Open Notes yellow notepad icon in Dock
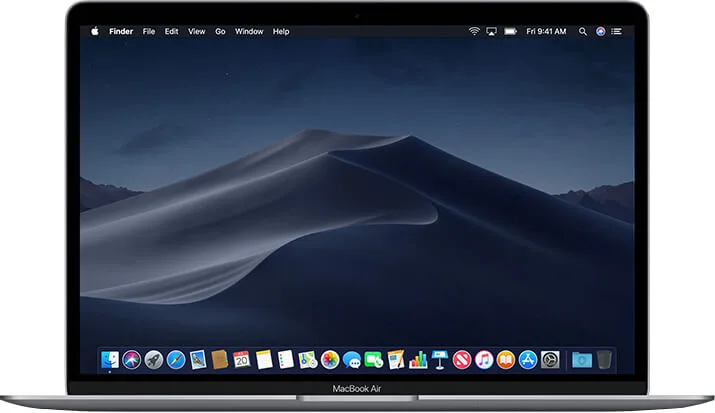This screenshot has width=715, height=413. tap(264, 360)
